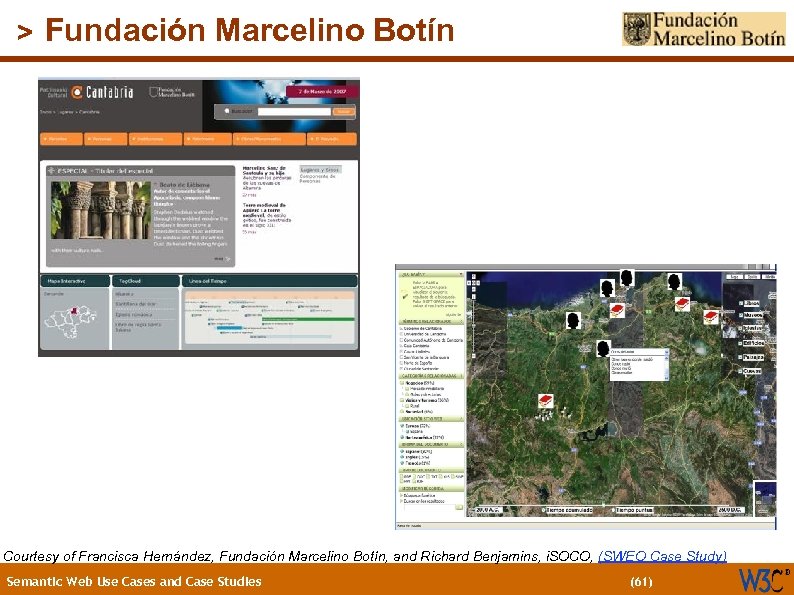This screenshot has height=595, width=794.
Task: Click the westernmost silhouette person marker
Action: pos(573,321)
